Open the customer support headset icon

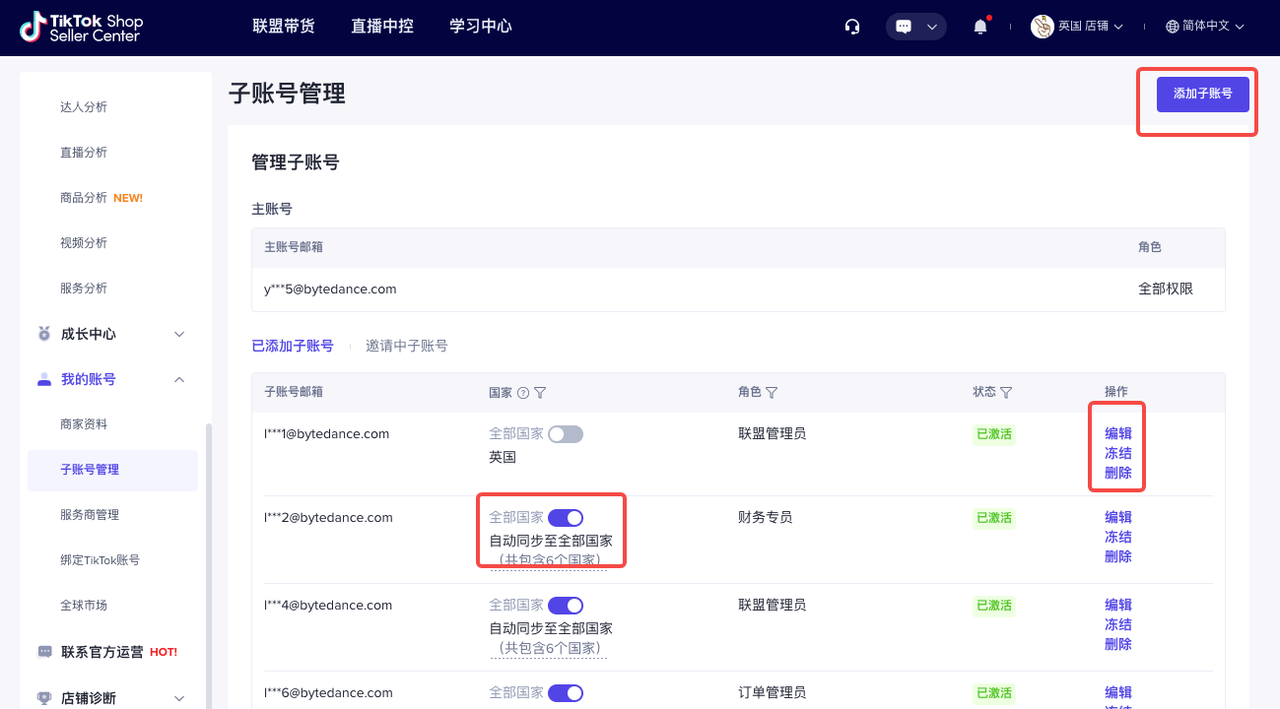852,27
